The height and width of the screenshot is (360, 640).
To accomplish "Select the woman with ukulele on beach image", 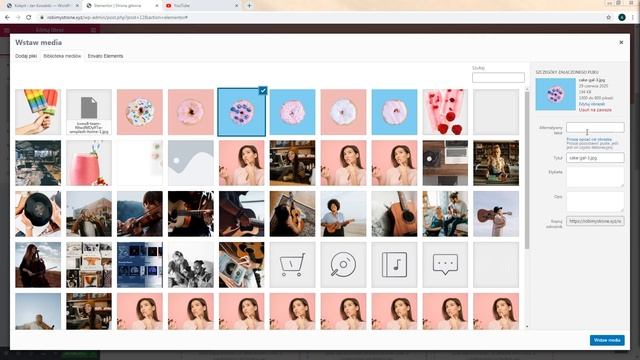I will [343, 214].
